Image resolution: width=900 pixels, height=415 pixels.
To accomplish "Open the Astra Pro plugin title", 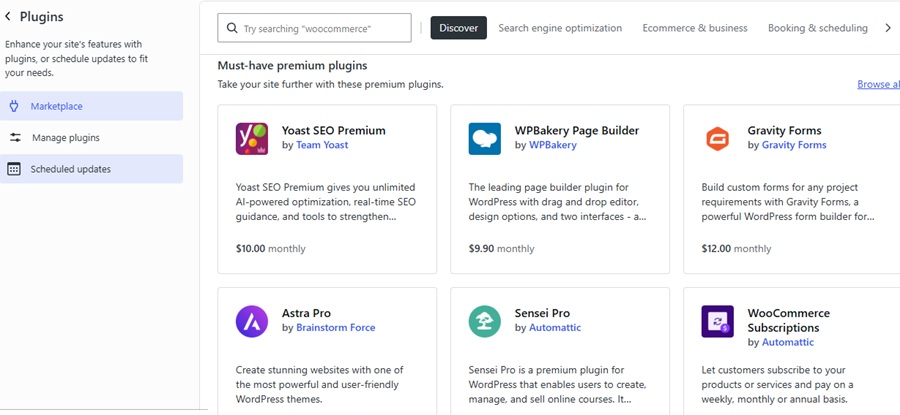I will tap(306, 313).
